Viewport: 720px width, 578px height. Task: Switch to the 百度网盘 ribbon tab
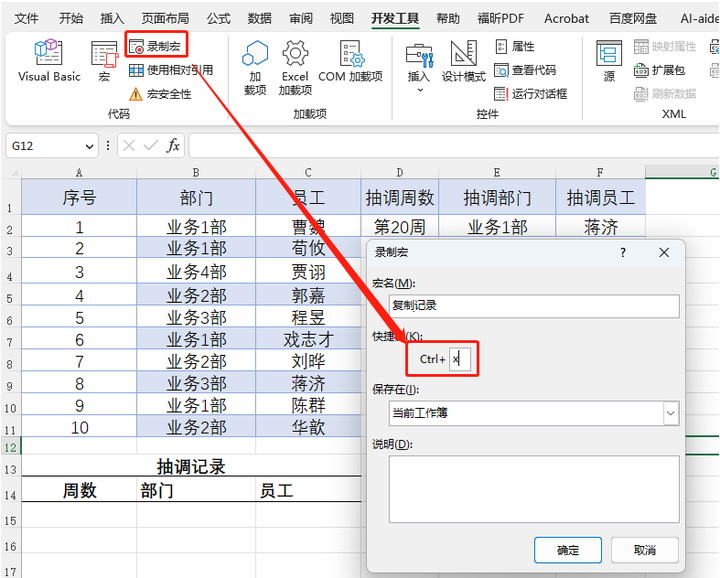click(x=633, y=18)
